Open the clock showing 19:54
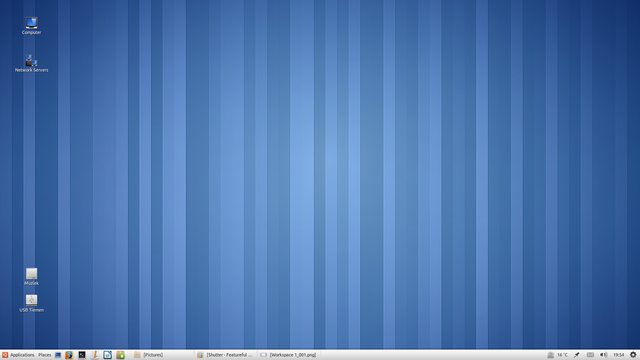 (x=619, y=355)
